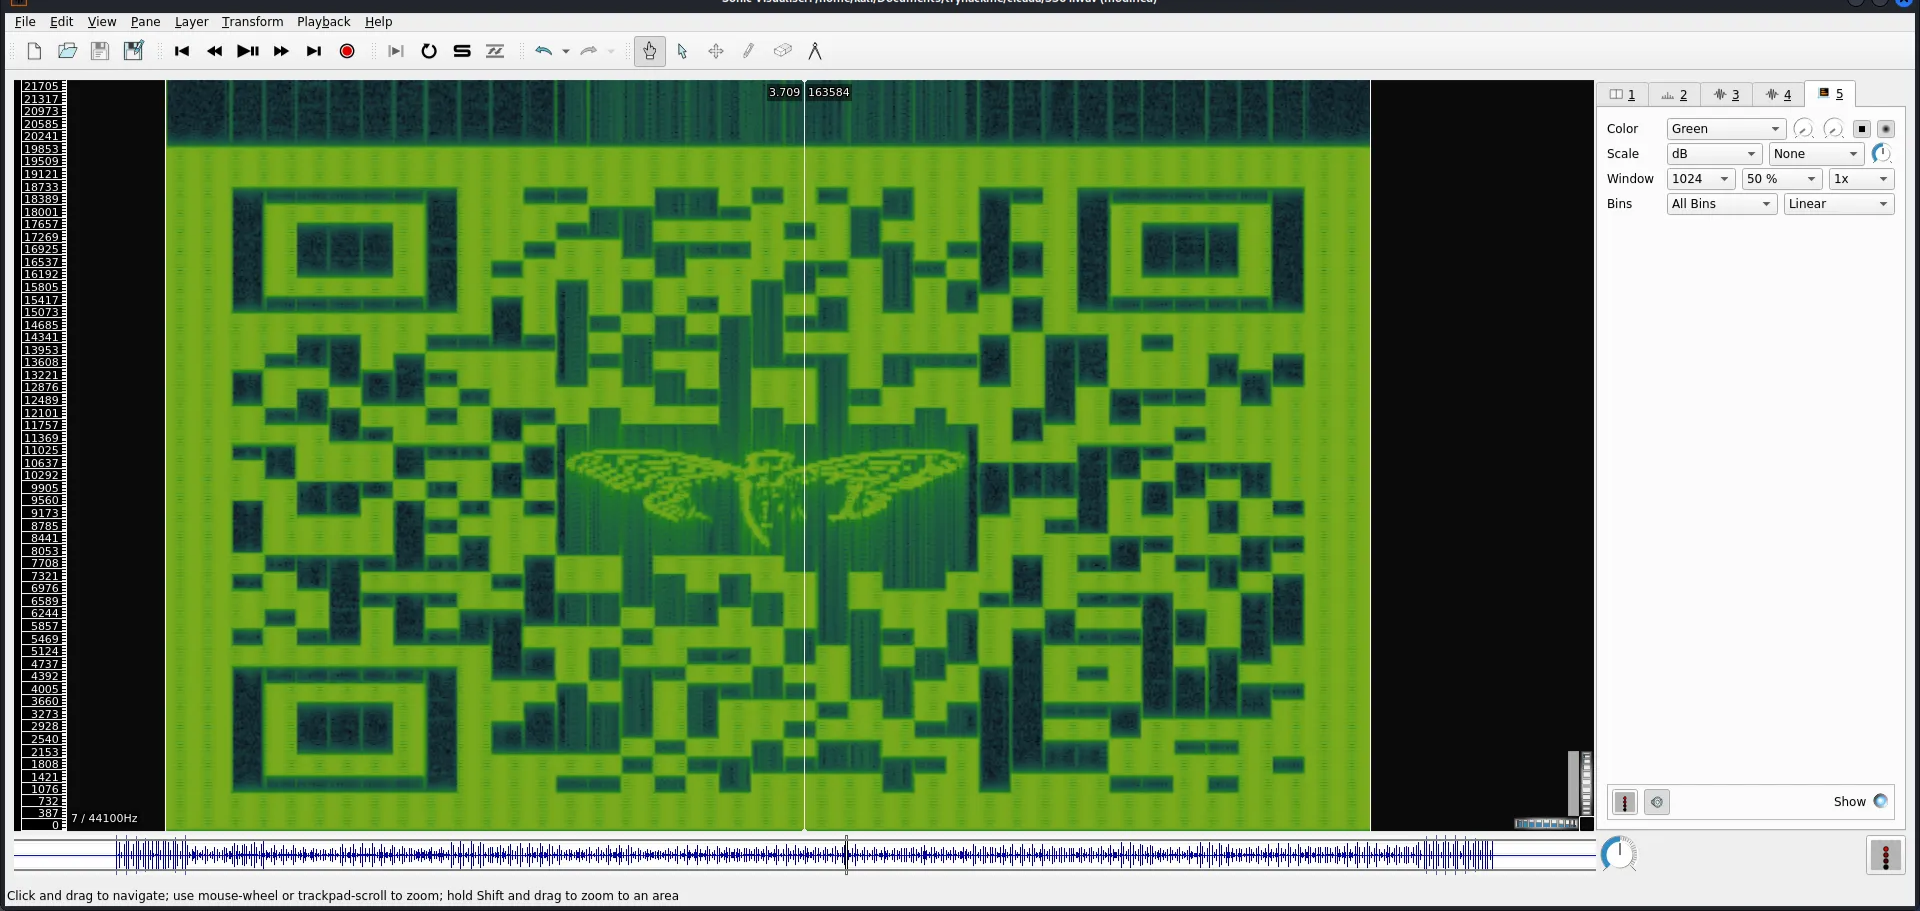The height and width of the screenshot is (911, 1920).
Task: Open the window overlap dropdown showing 50 %
Action: click(1782, 179)
